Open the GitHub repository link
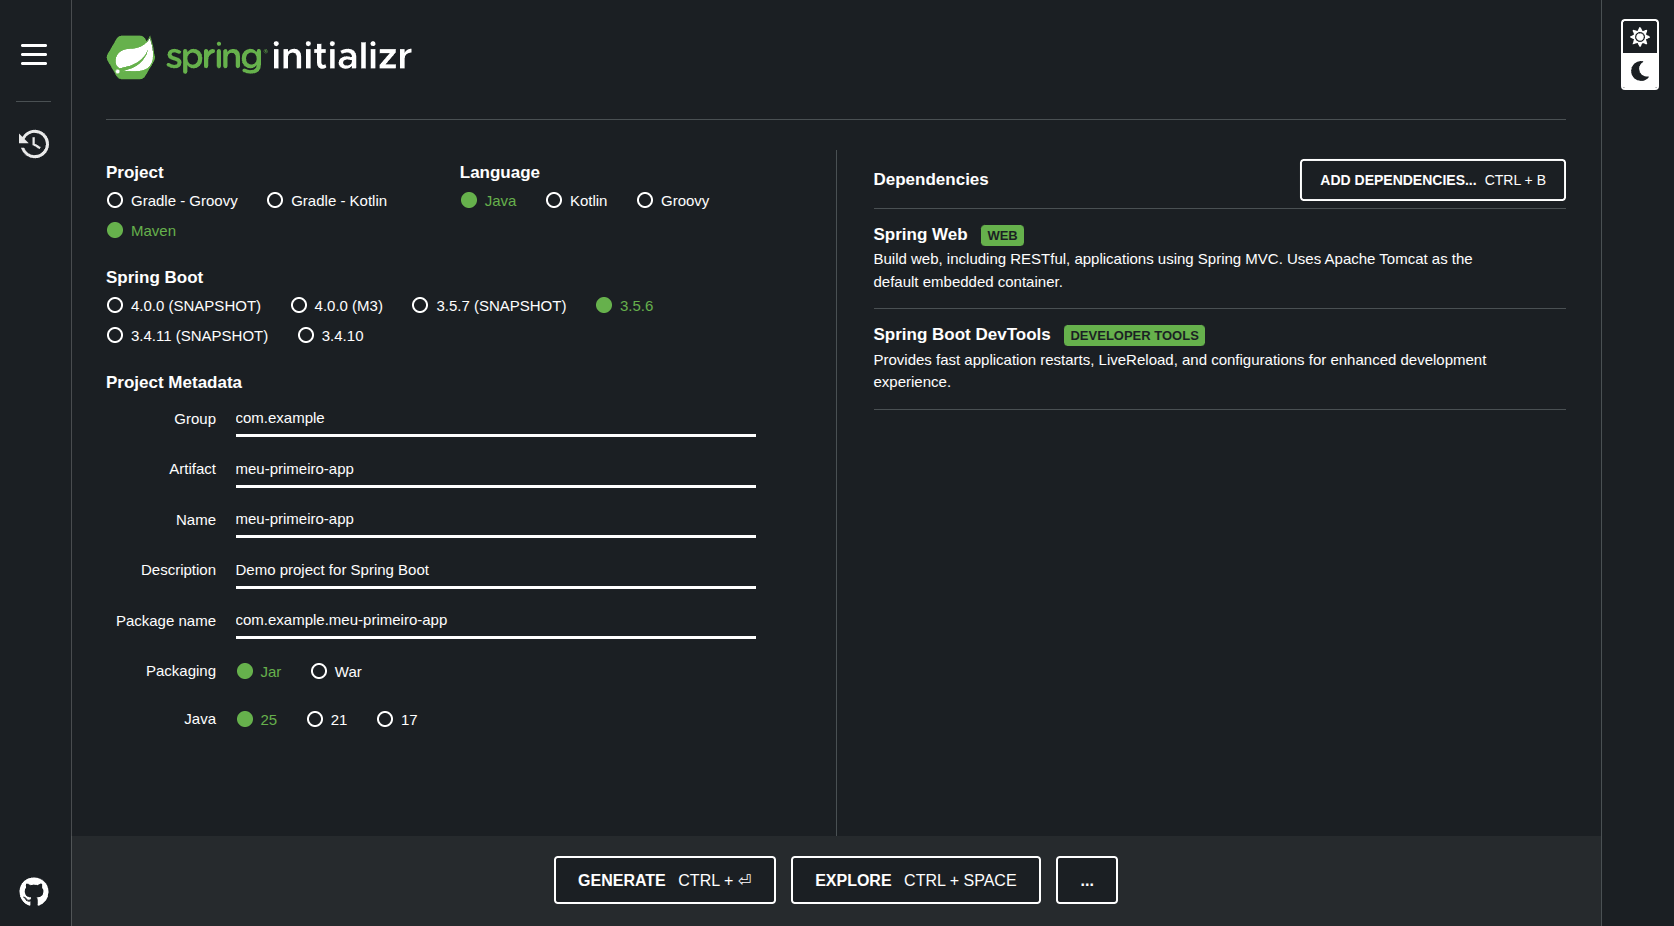The height and width of the screenshot is (926, 1674). tap(33, 891)
